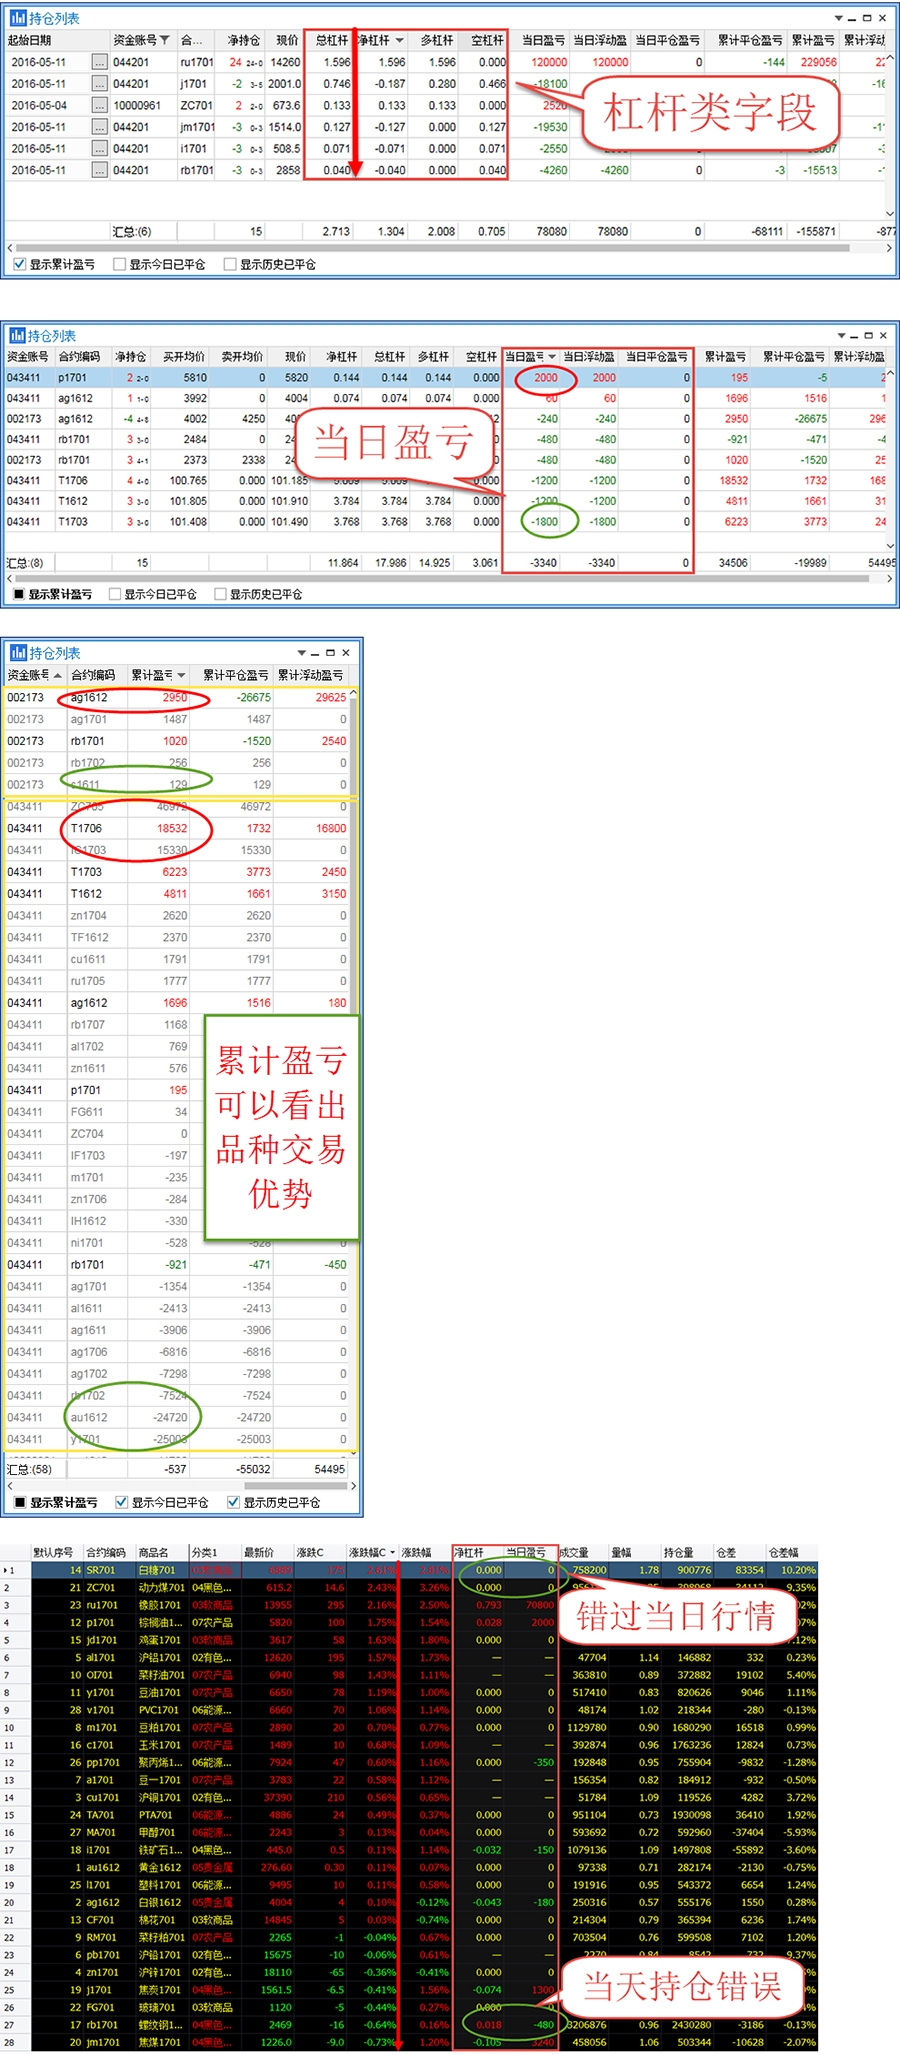The width and height of the screenshot is (900, 2055).
Task: Open ellipsis button in ru1701 row, first panel
Action: [99, 62]
